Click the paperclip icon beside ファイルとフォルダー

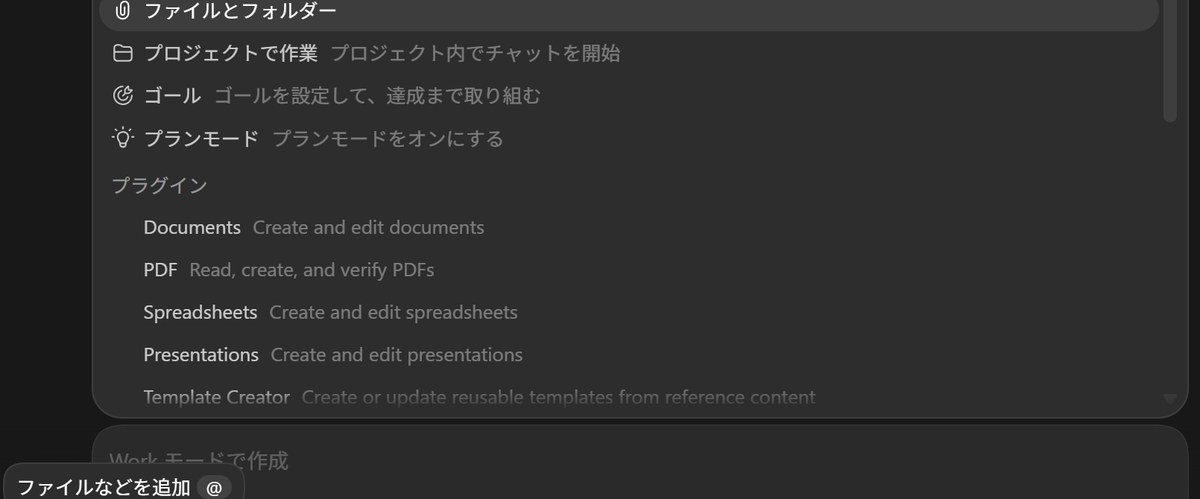pos(123,12)
